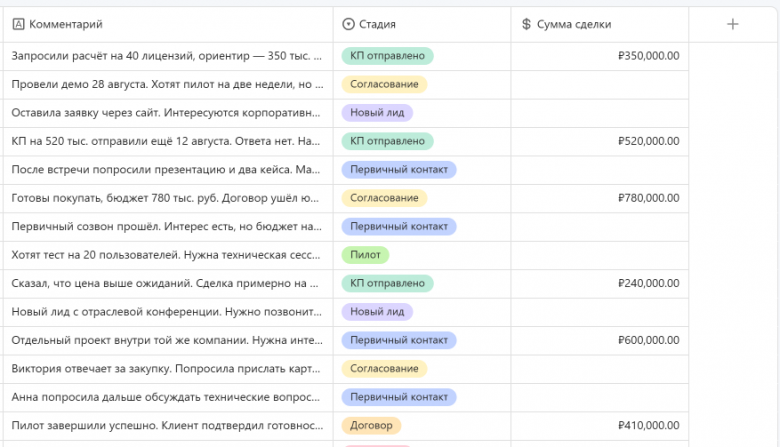This screenshot has width=780, height=447.
Task: Click empty amount cell in 'Провели демо' row
Action: [x=599, y=85]
